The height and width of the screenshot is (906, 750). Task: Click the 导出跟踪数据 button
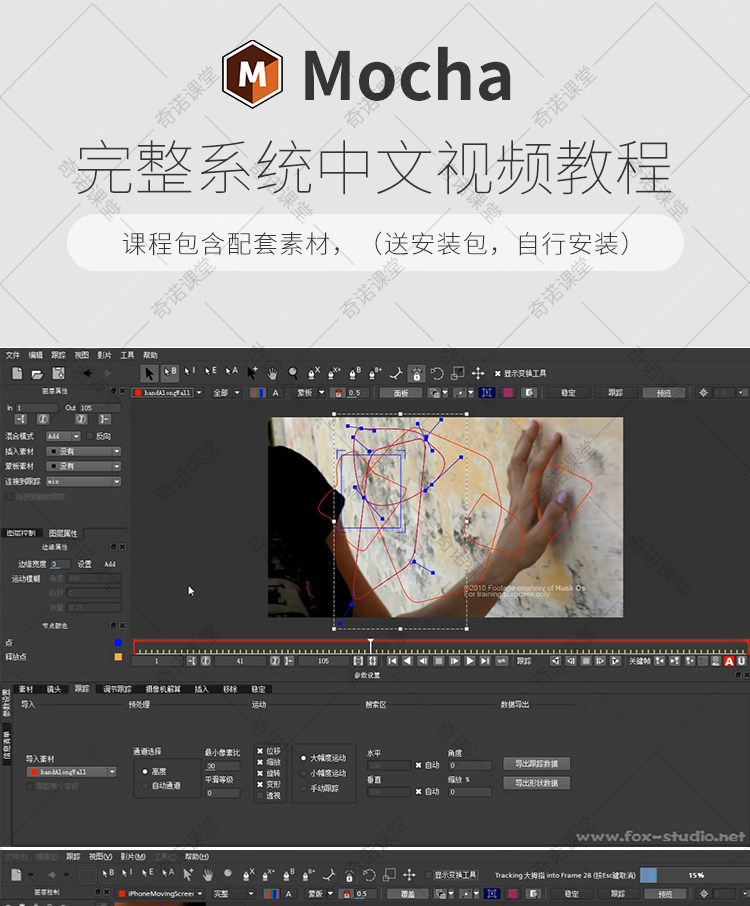pyautogui.click(x=537, y=764)
